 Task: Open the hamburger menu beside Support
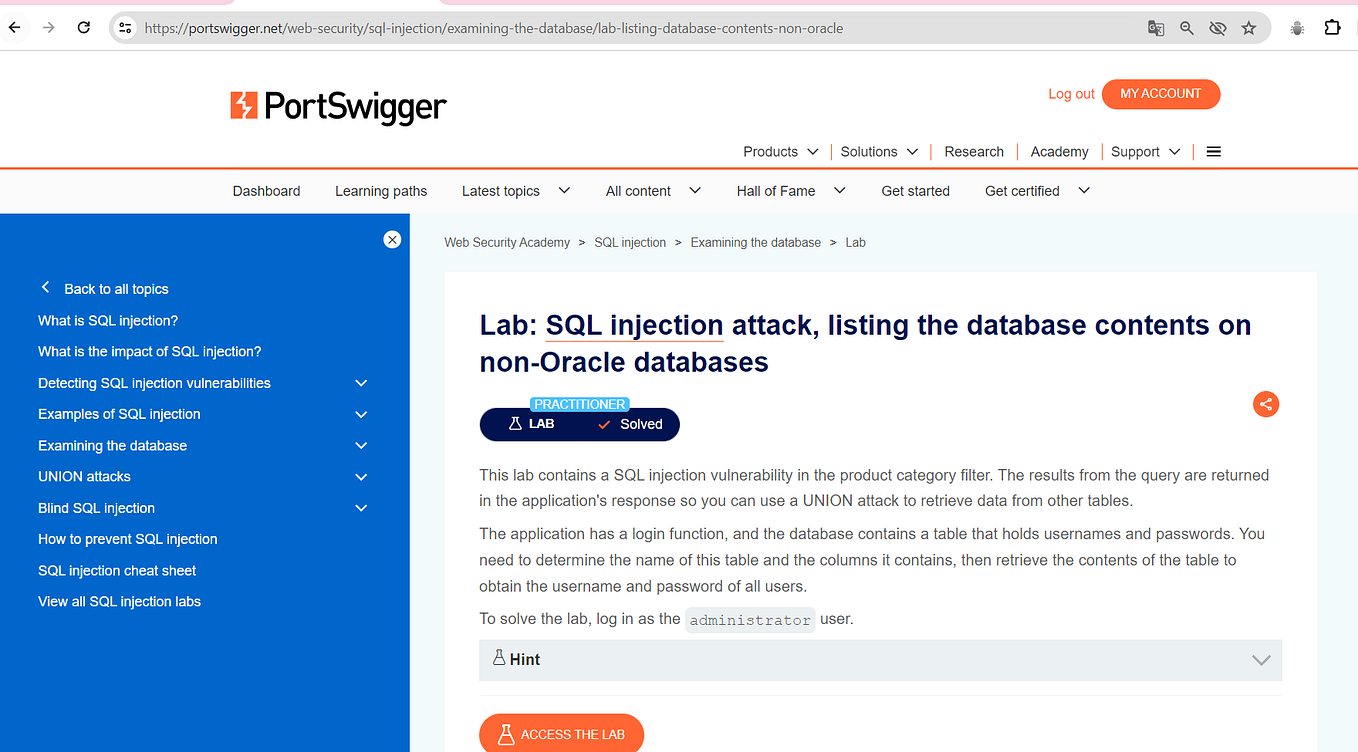coord(1213,151)
